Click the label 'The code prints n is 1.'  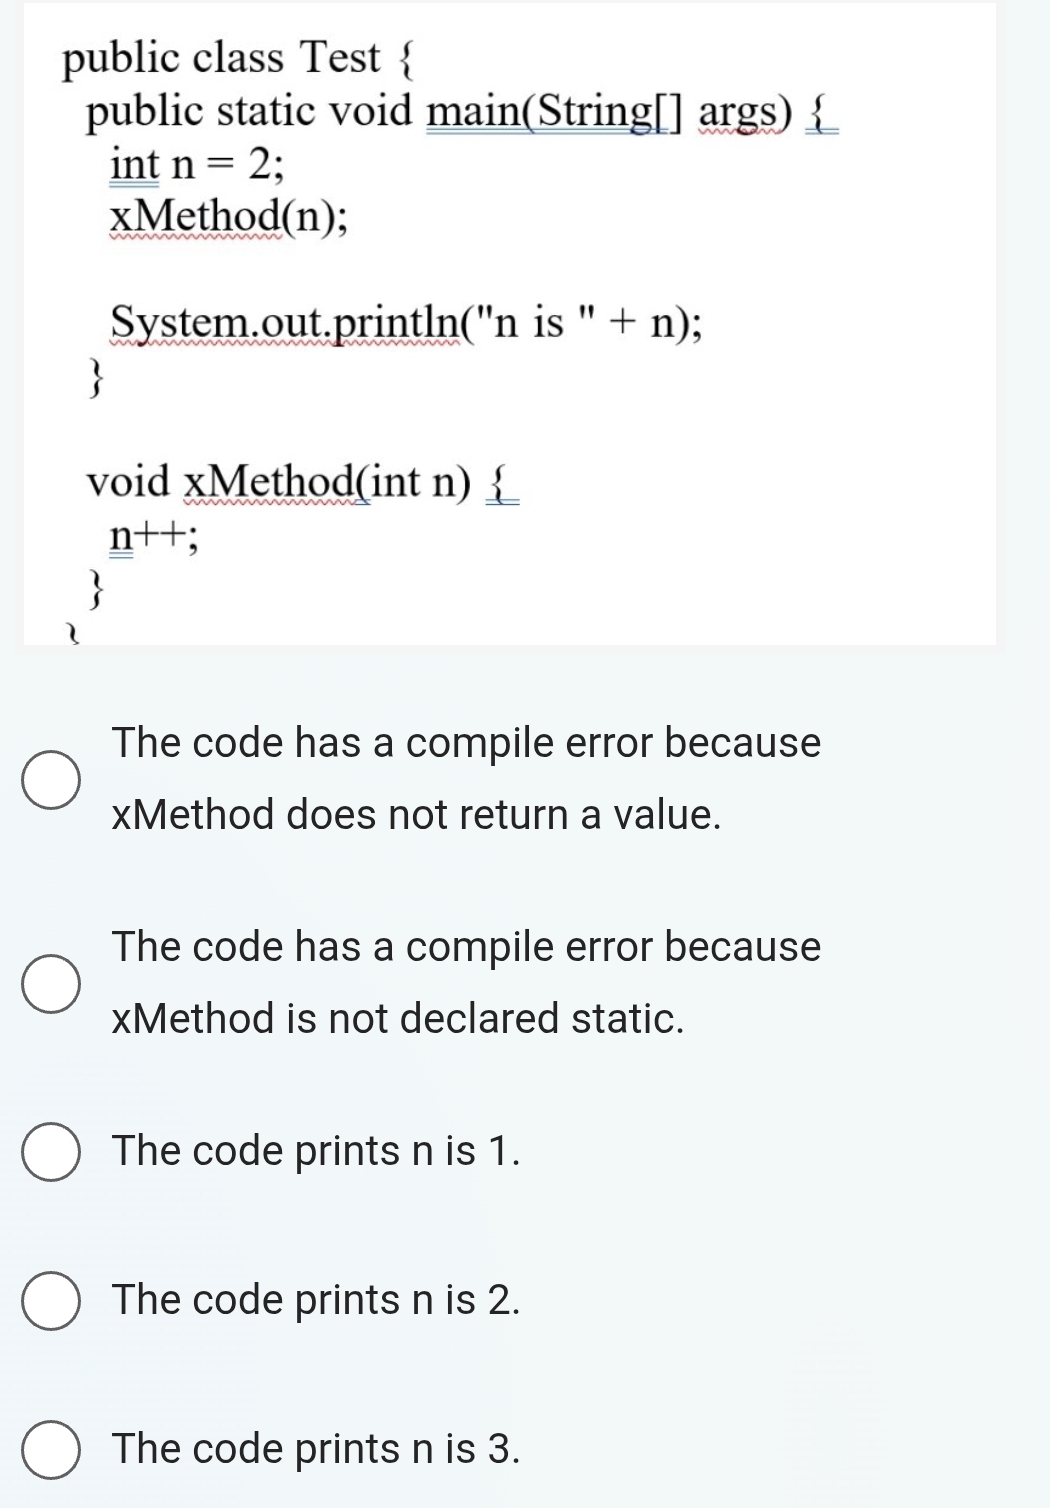click(x=316, y=1151)
